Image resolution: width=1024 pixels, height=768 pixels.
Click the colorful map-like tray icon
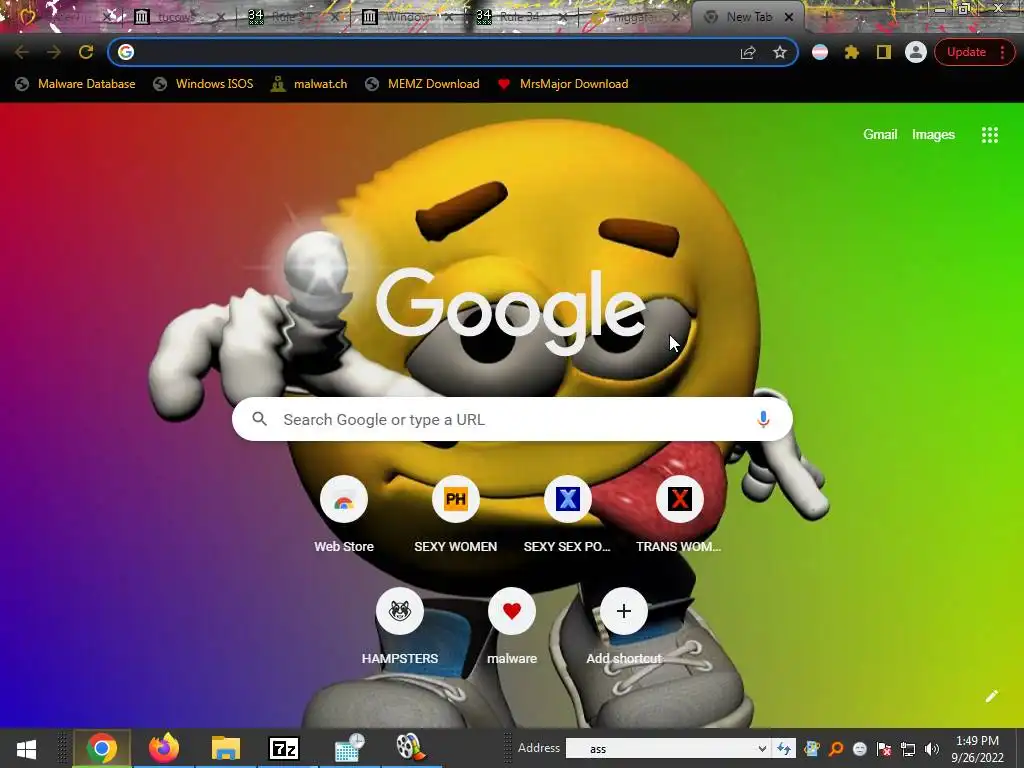[x=812, y=749]
